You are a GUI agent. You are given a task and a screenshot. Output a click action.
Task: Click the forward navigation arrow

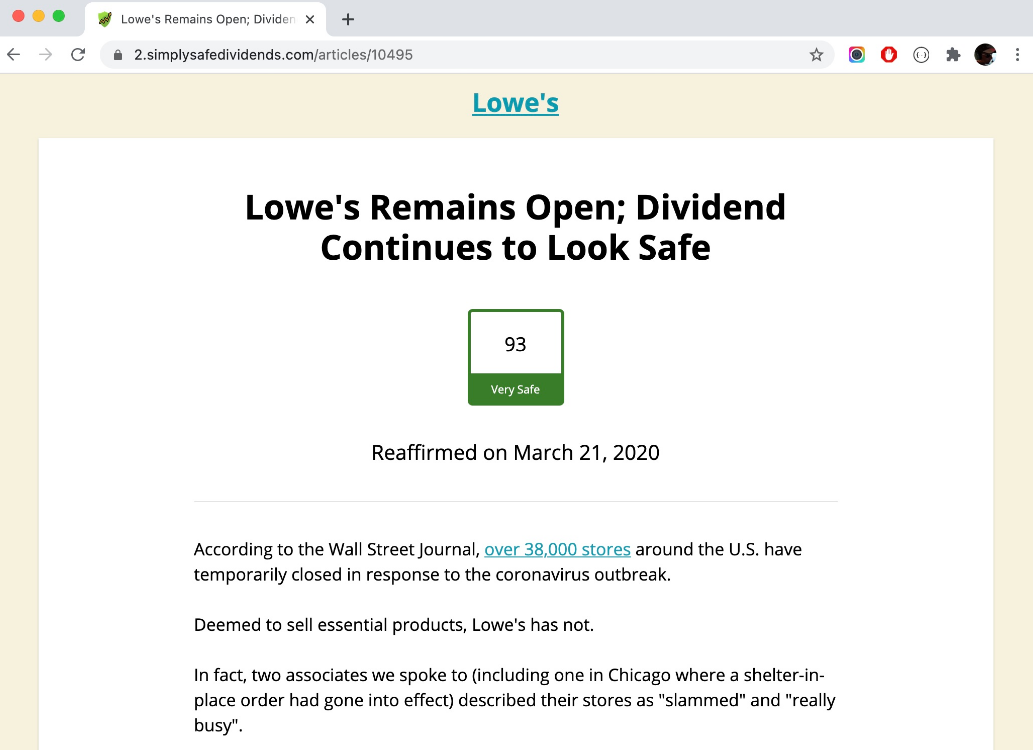pyautogui.click(x=45, y=55)
